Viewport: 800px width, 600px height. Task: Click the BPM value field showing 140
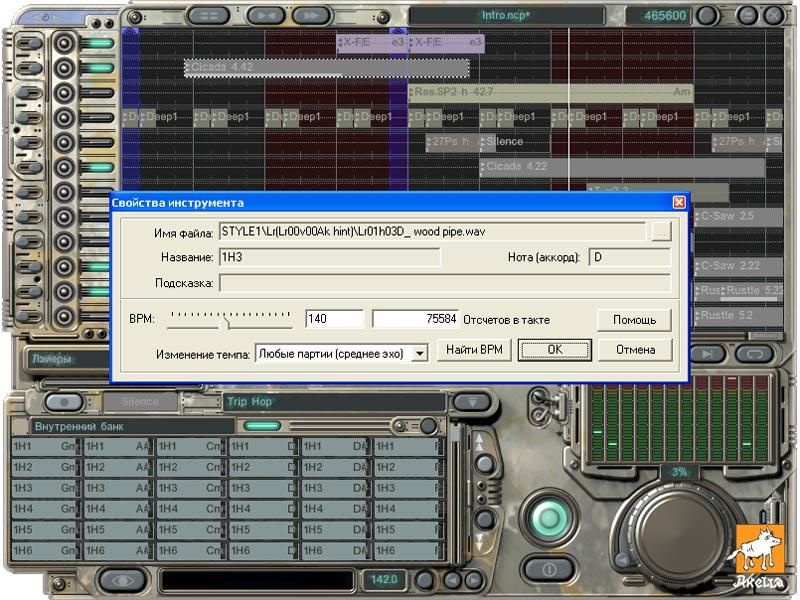coord(334,319)
